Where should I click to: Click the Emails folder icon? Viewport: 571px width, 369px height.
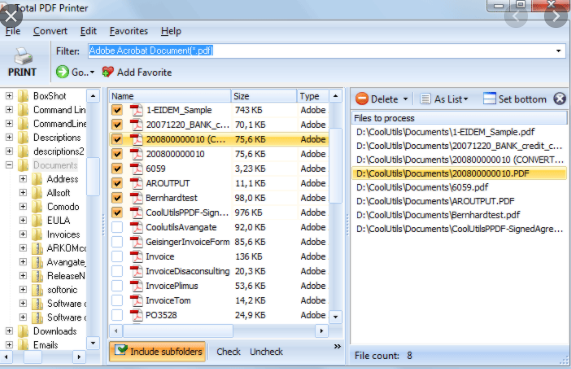click(23, 345)
